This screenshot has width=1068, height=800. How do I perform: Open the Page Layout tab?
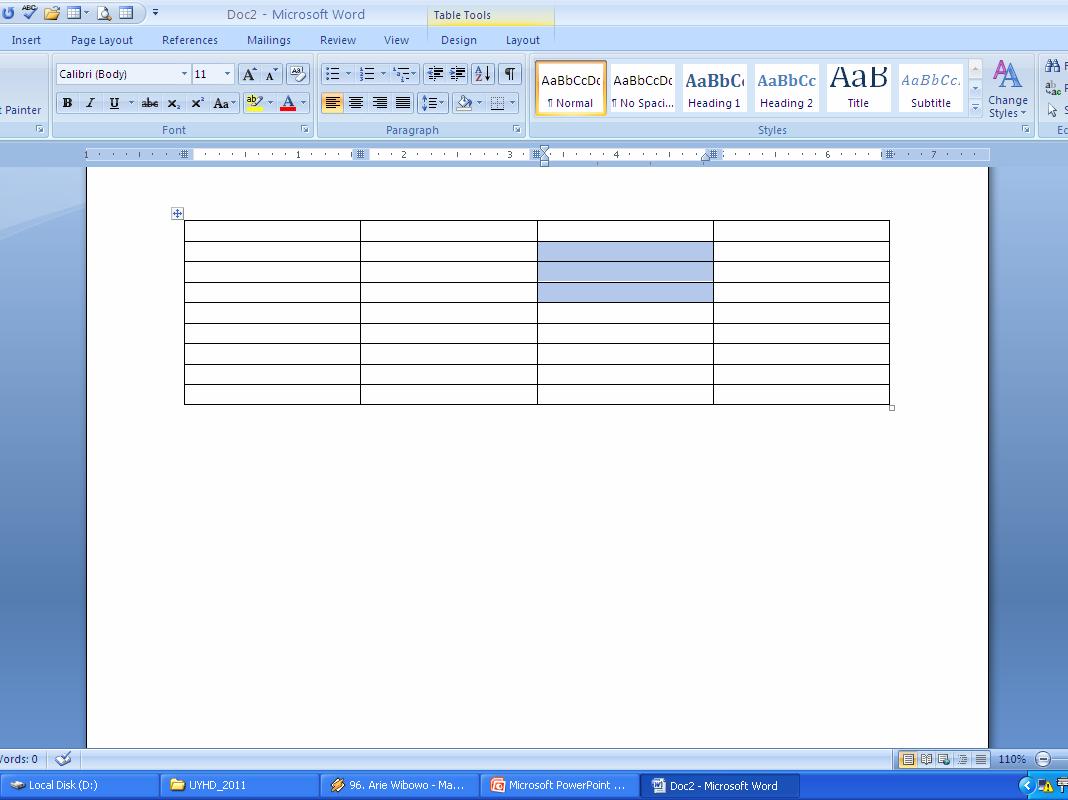pyautogui.click(x=101, y=40)
